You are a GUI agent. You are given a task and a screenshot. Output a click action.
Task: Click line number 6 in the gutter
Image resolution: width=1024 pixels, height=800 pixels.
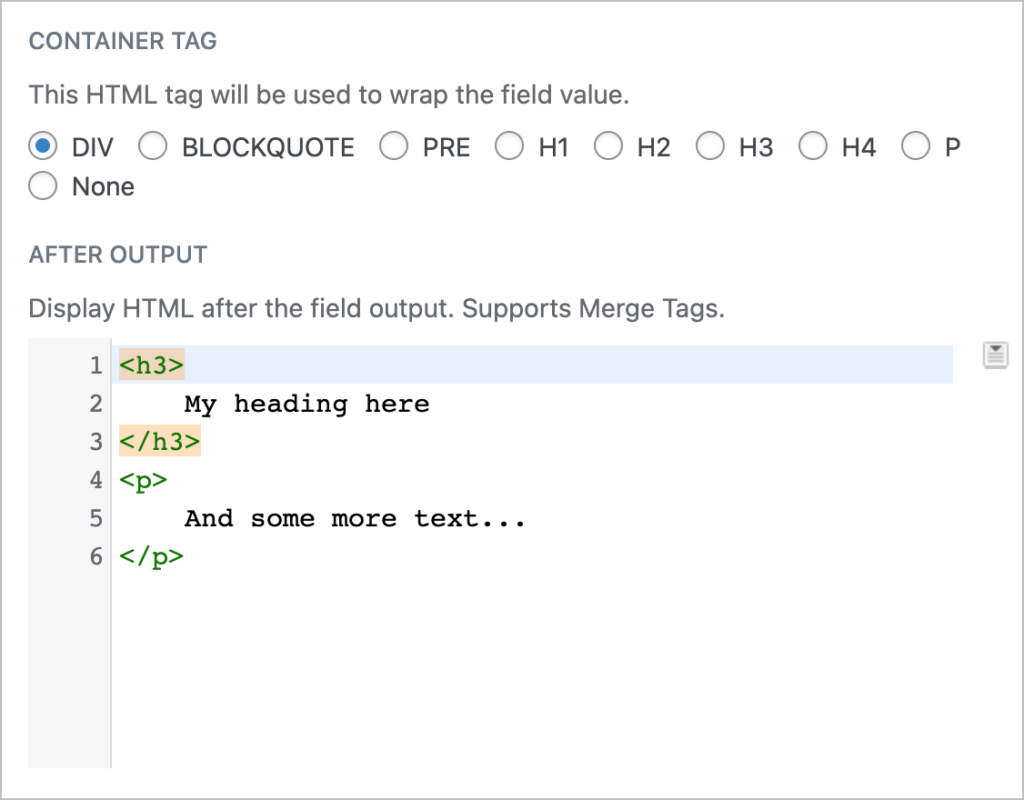point(96,557)
